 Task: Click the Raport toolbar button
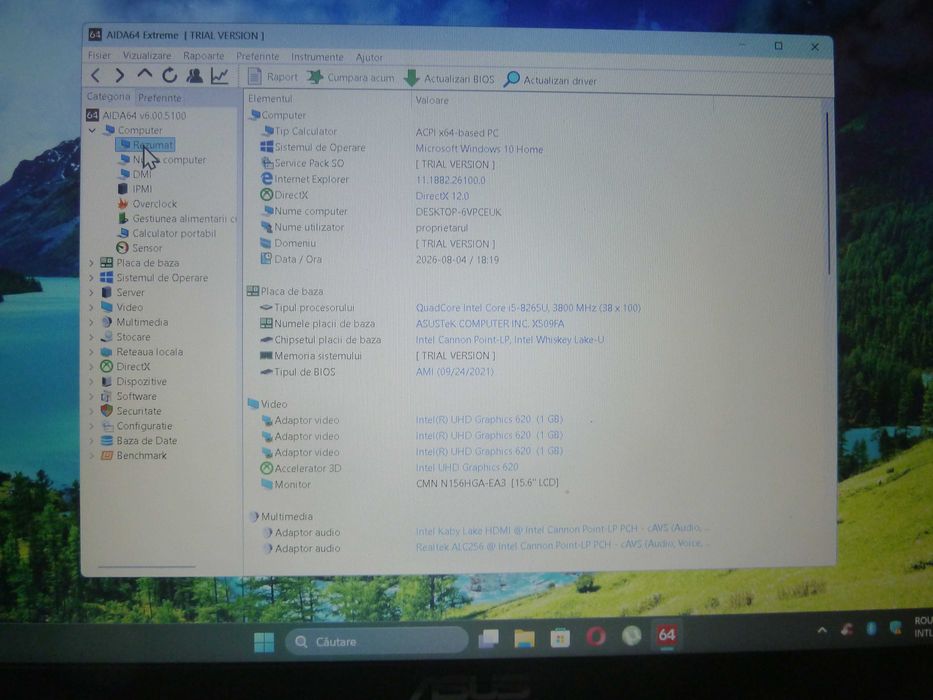273,77
